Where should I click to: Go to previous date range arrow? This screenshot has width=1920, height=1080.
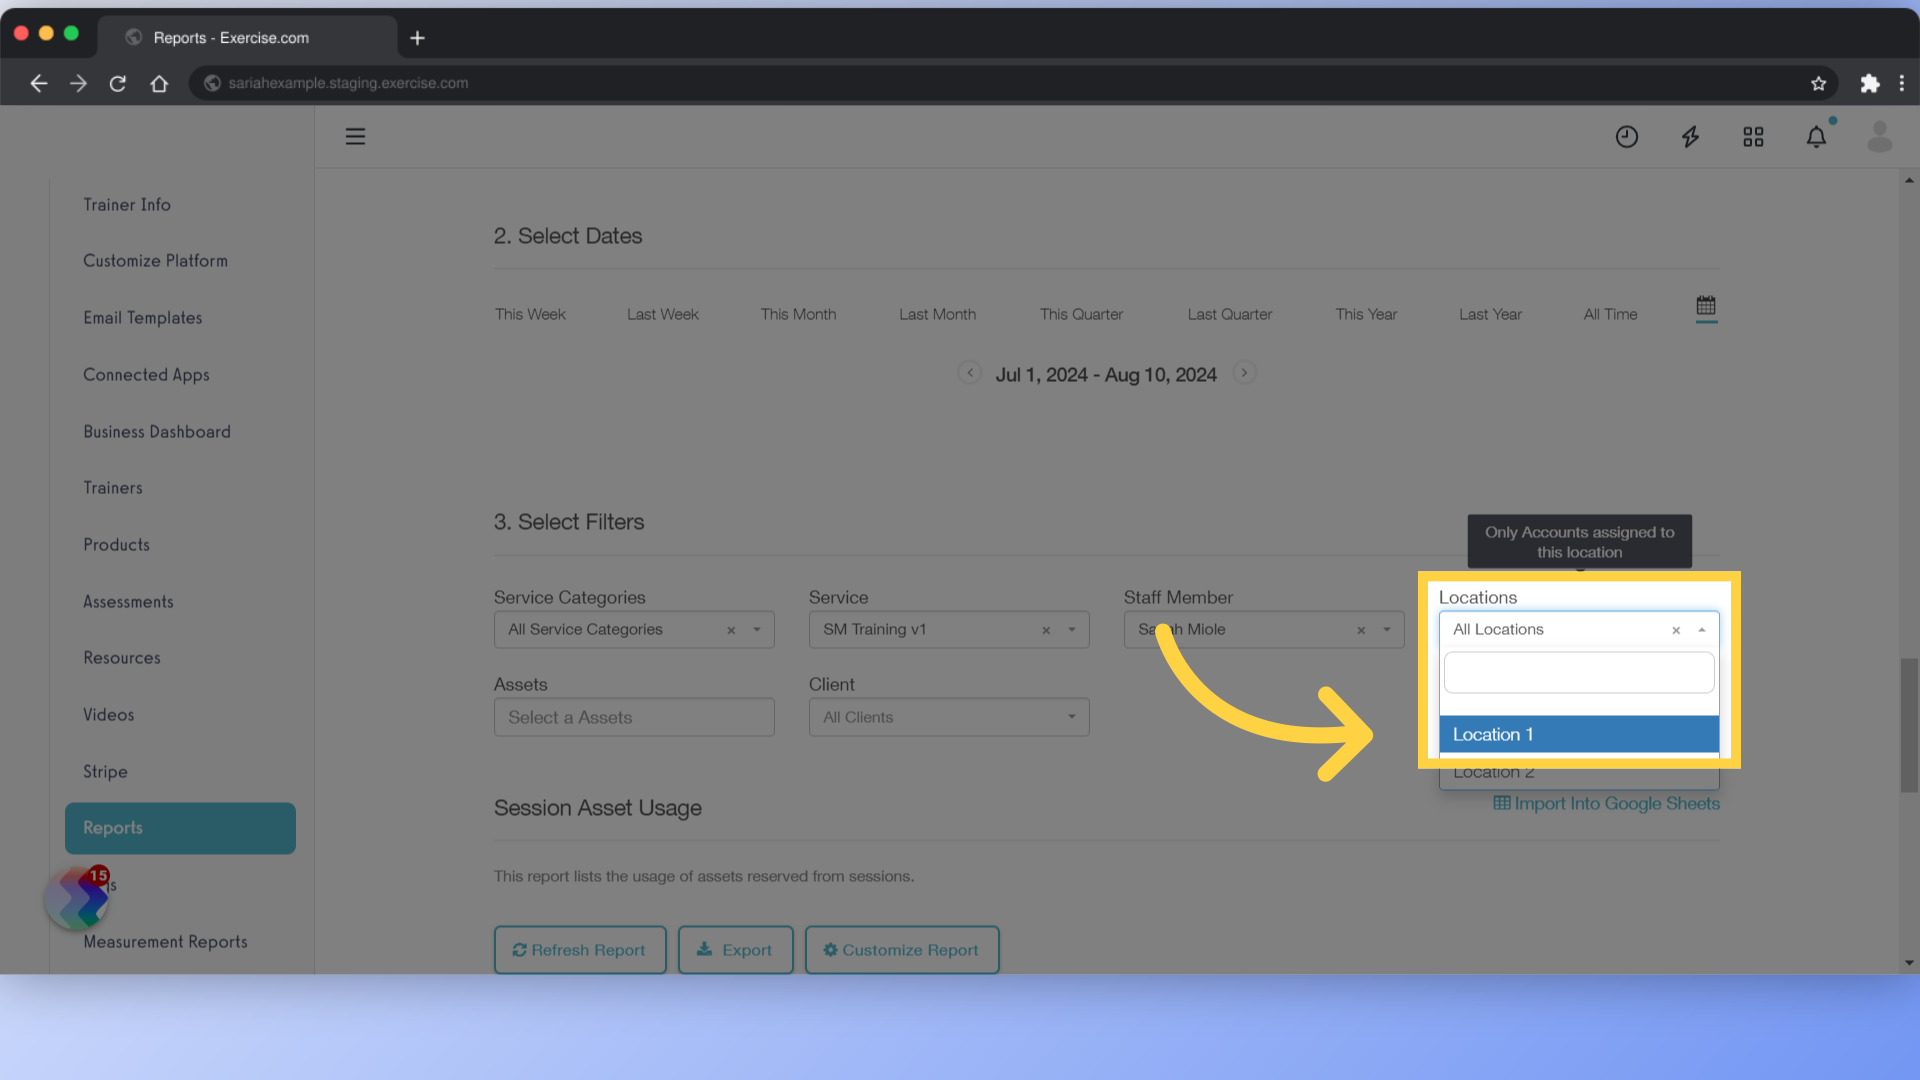point(969,373)
